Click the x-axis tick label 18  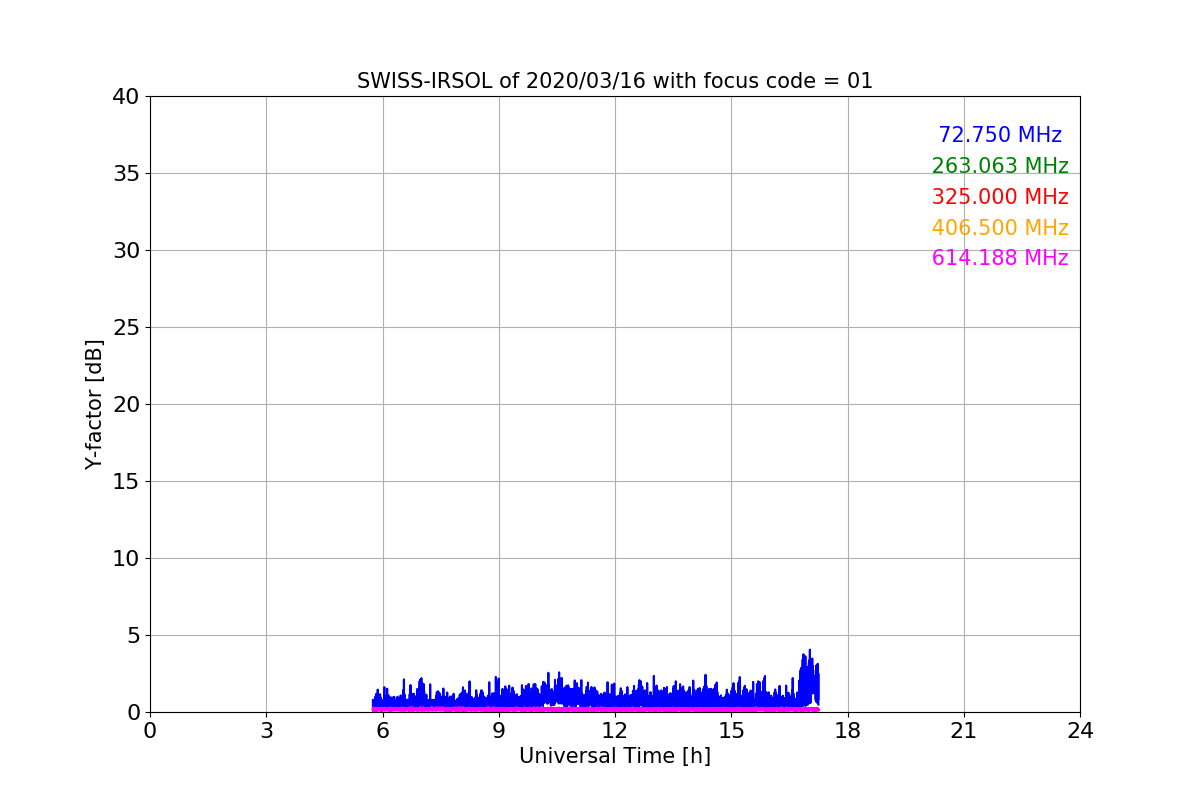coord(848,731)
